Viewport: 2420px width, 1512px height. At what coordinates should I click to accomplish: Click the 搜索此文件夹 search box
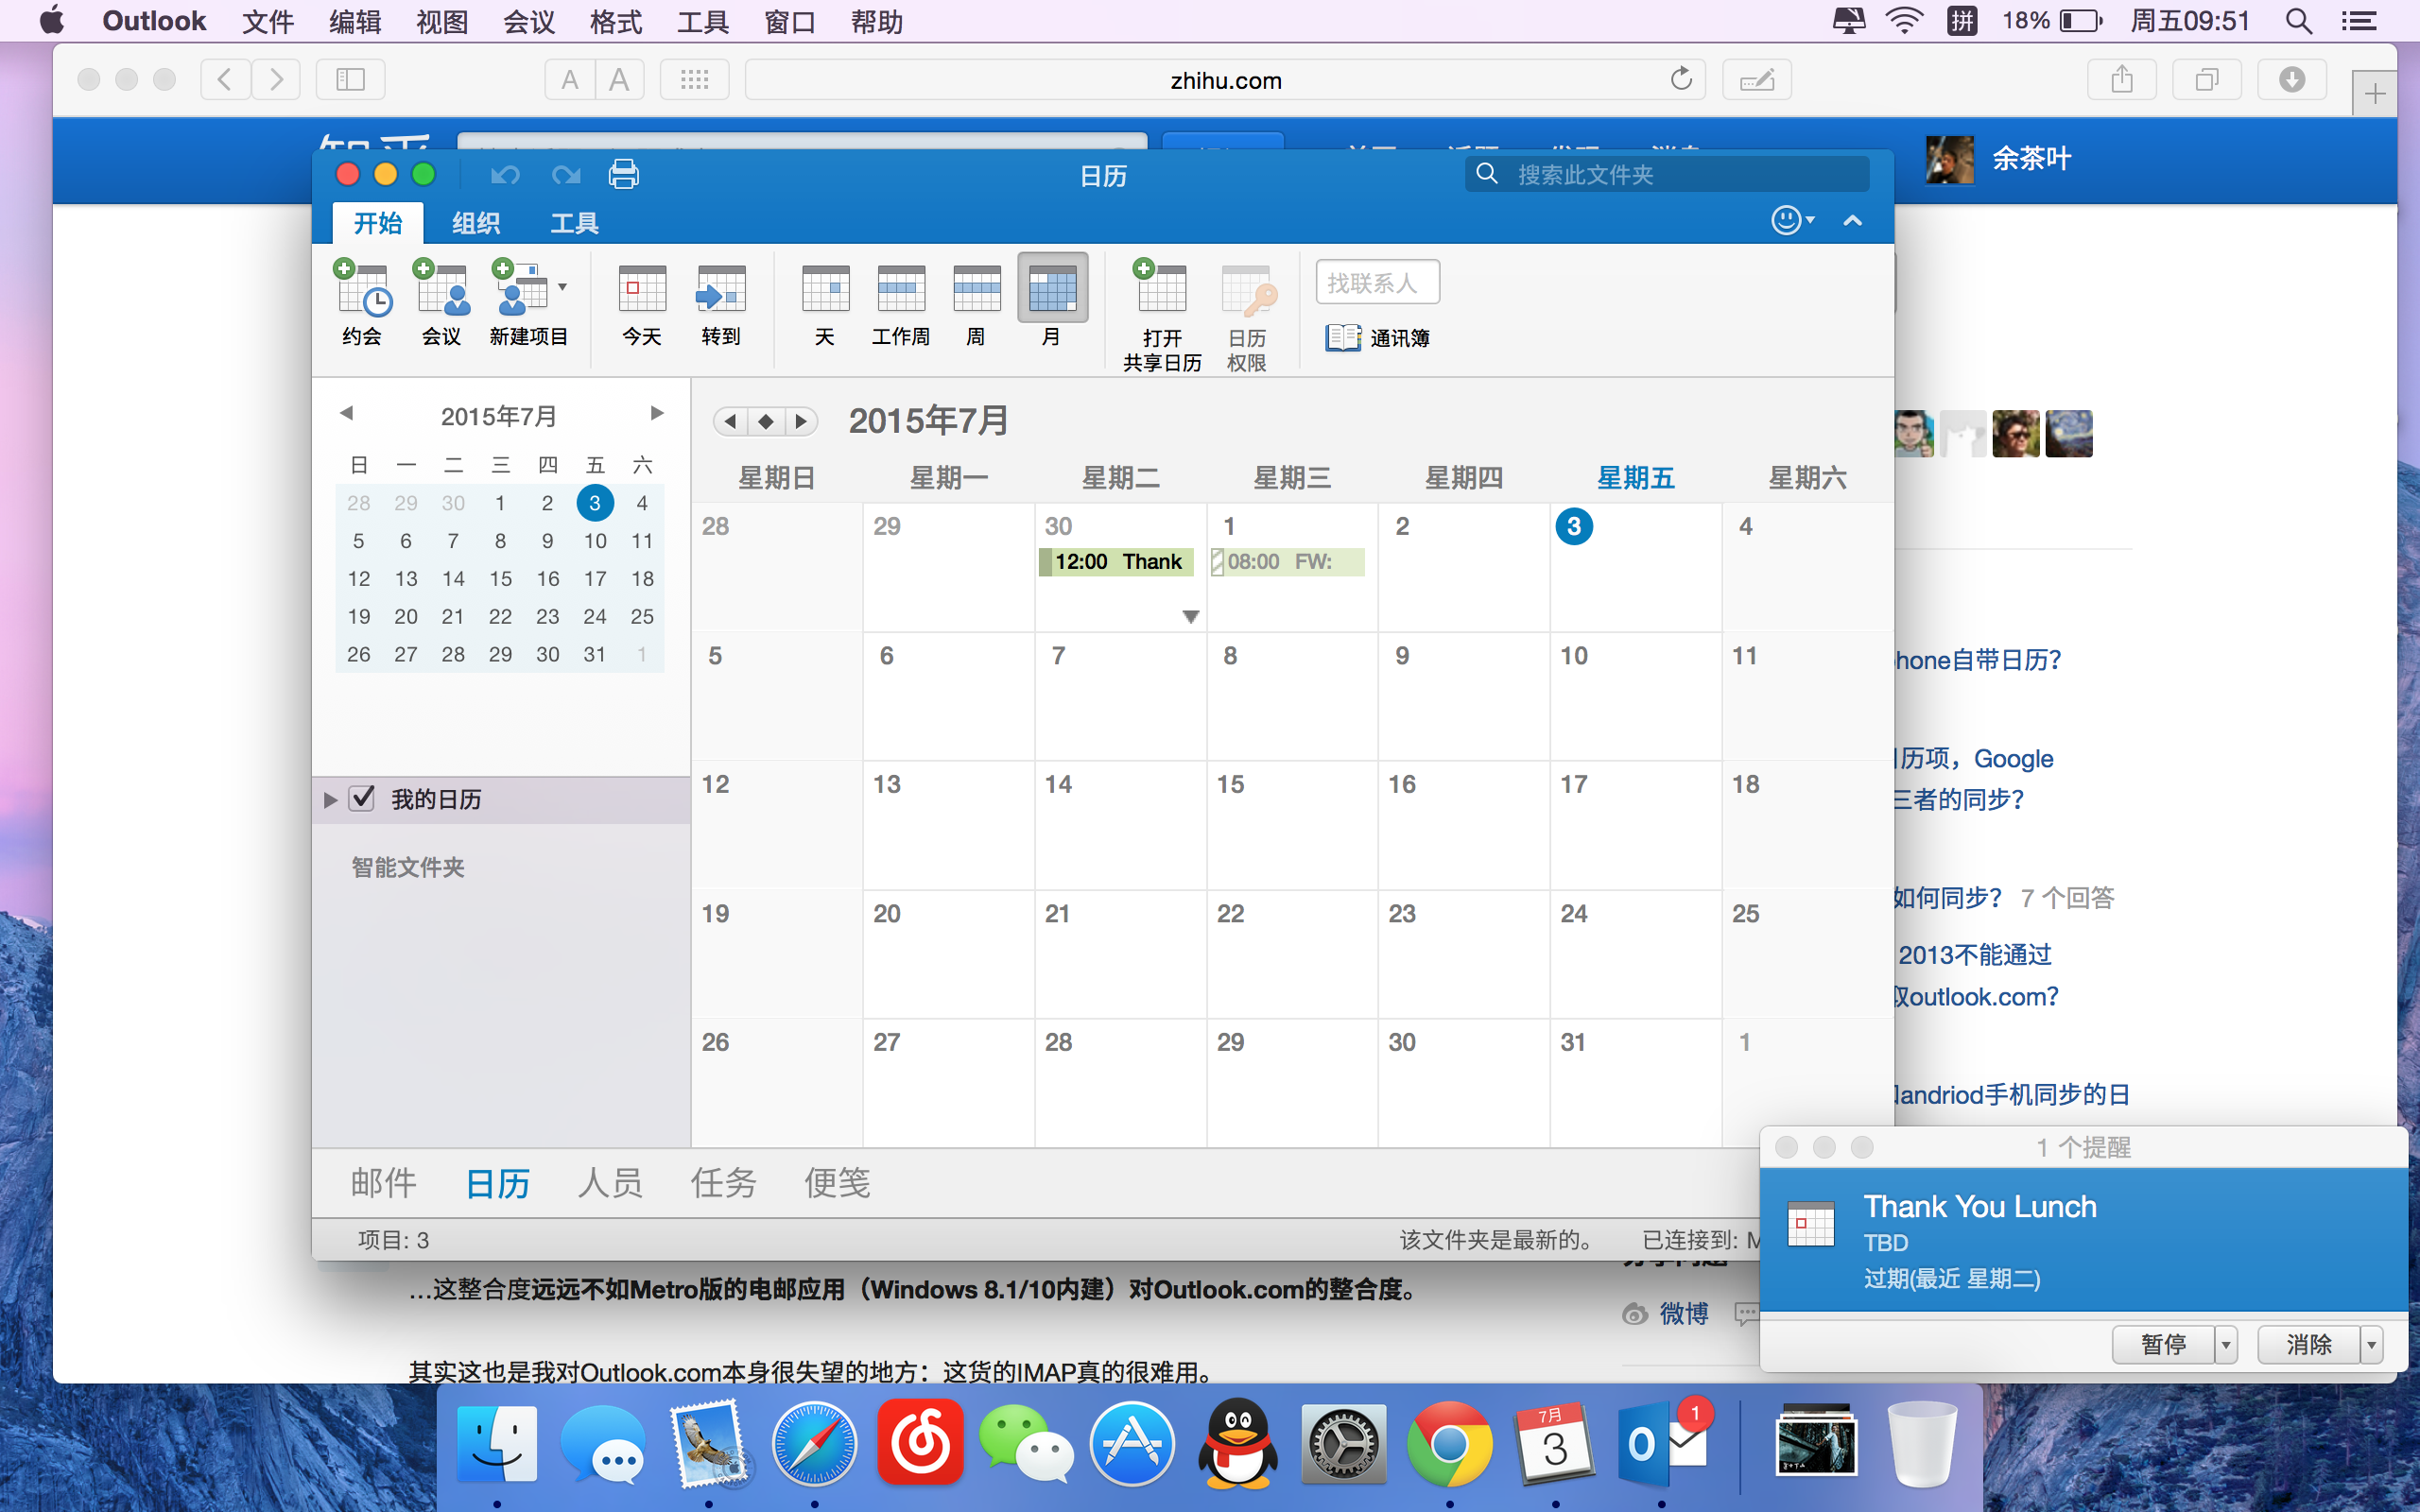click(x=1667, y=174)
